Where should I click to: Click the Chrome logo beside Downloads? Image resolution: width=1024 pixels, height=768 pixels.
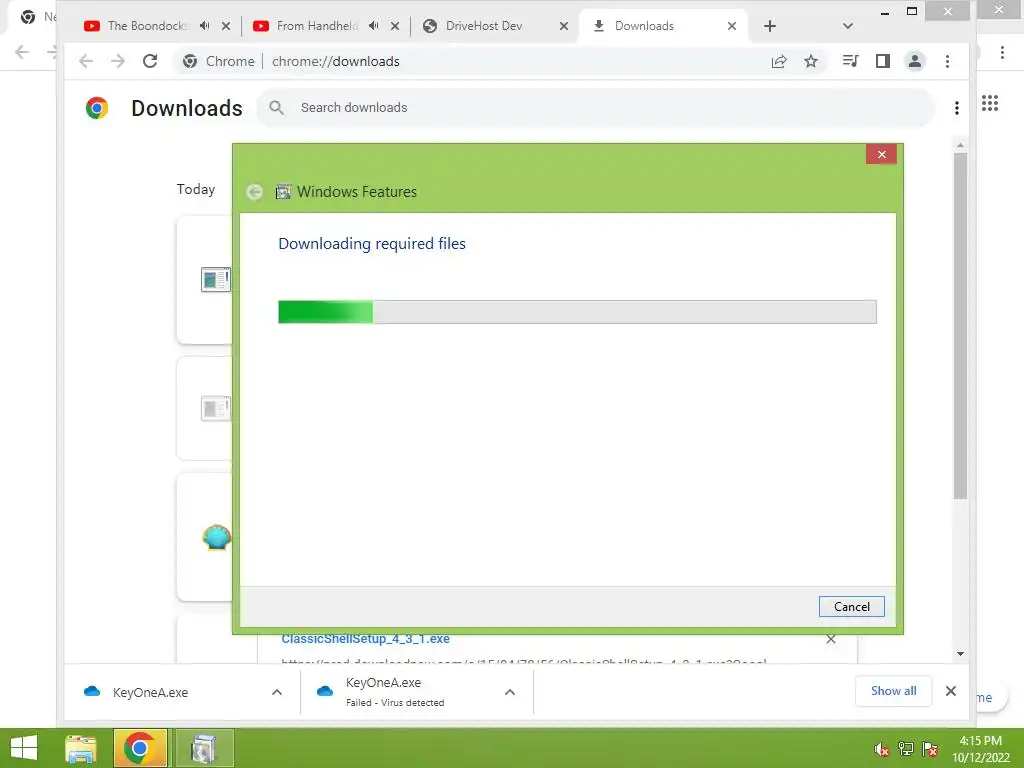pos(97,108)
